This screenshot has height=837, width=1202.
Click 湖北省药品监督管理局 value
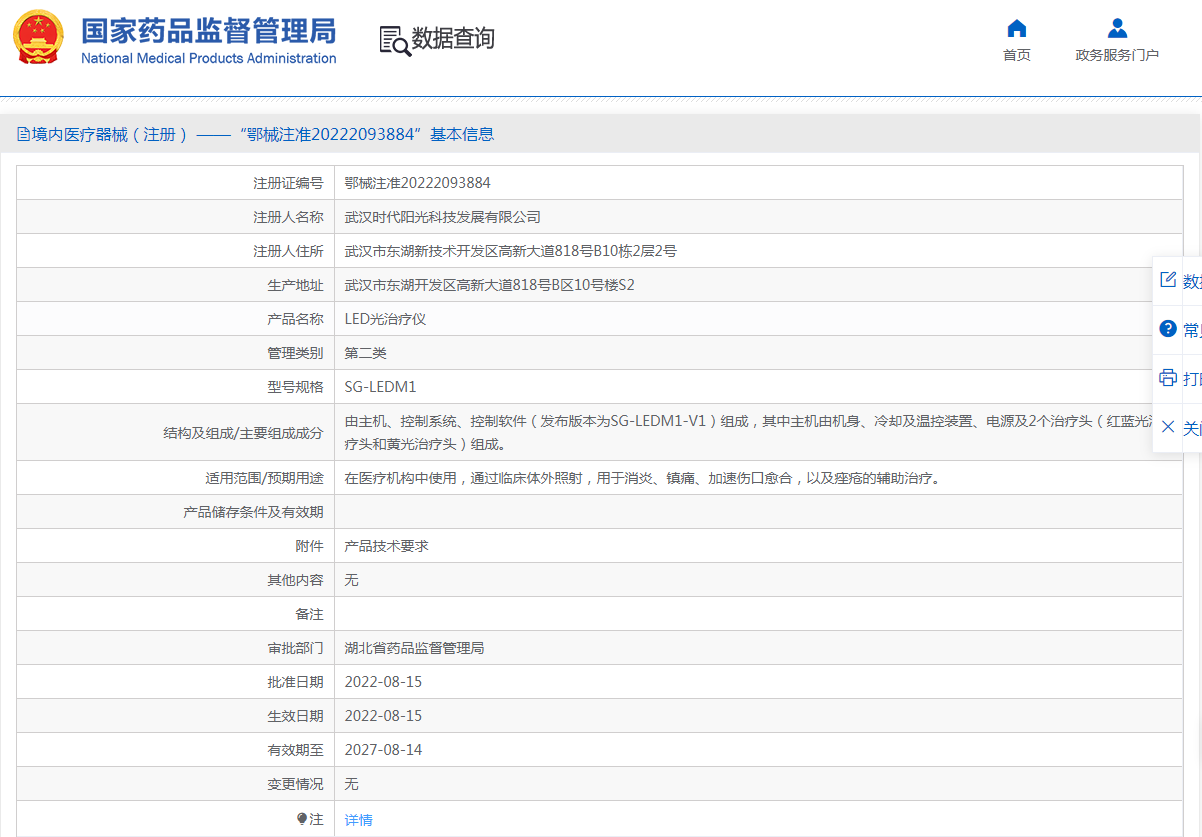[x=415, y=648]
